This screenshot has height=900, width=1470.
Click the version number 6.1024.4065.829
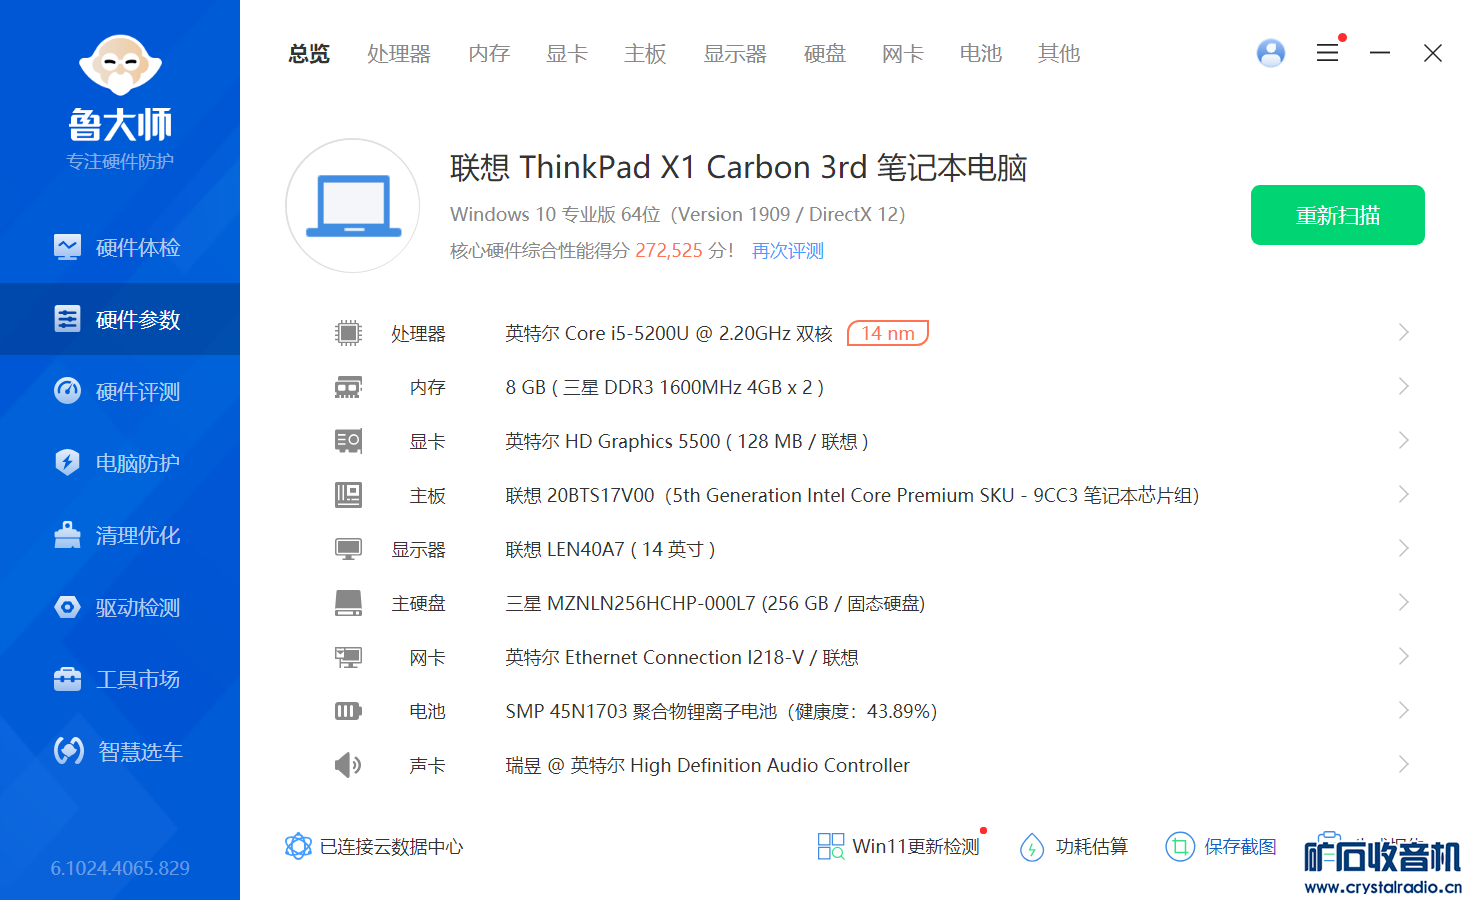(120, 868)
